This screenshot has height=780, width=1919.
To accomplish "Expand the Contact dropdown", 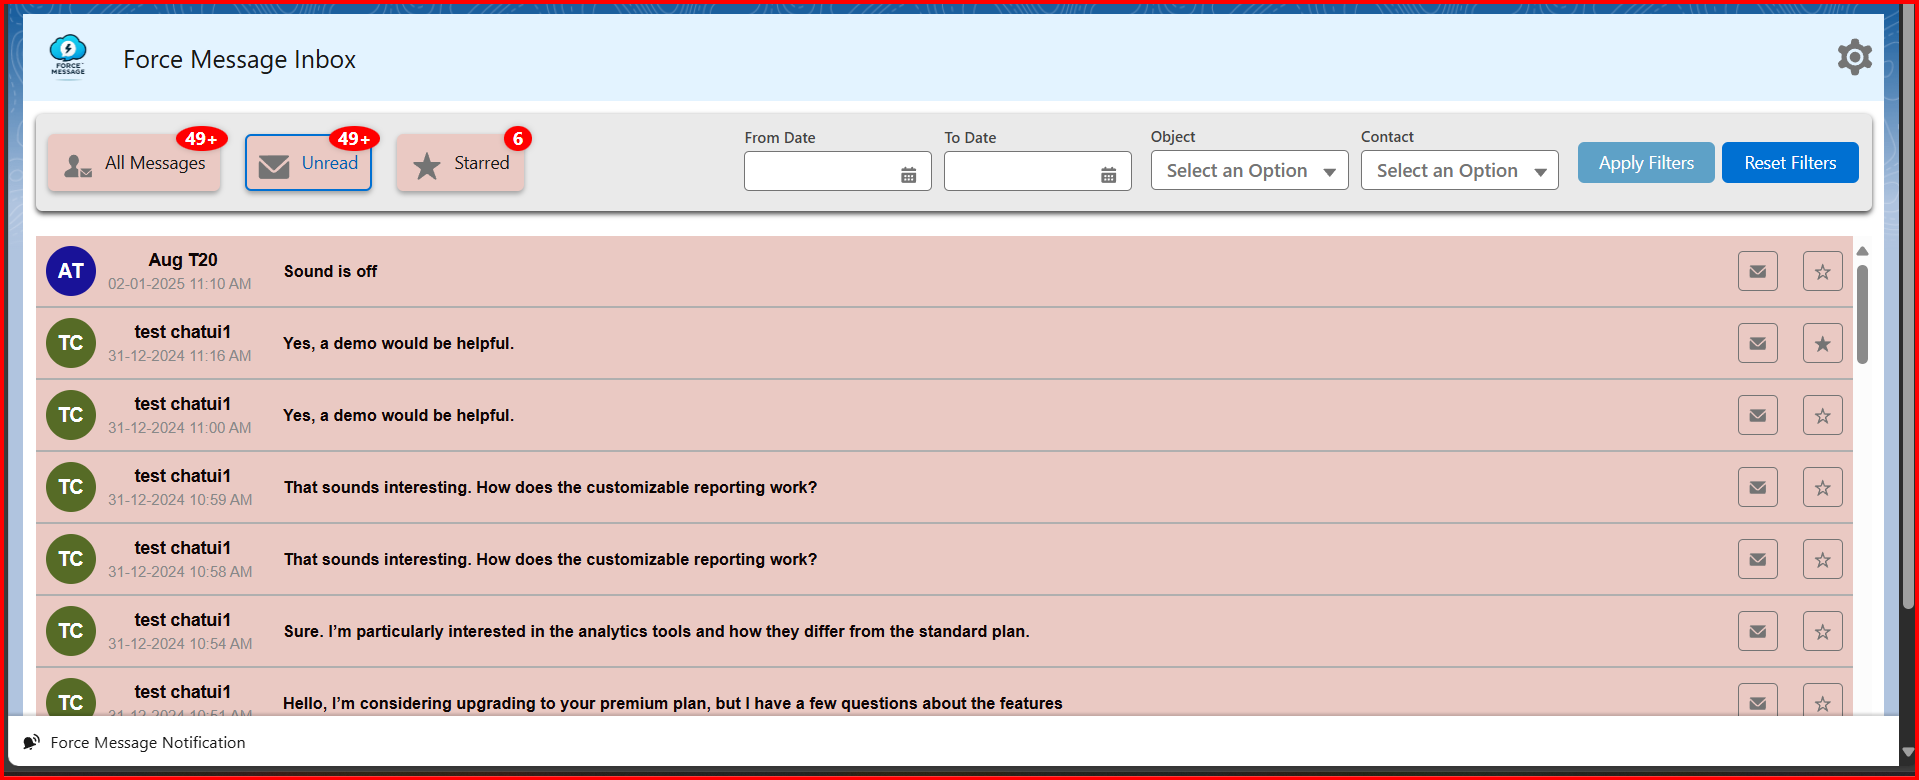I will click(x=1459, y=171).
